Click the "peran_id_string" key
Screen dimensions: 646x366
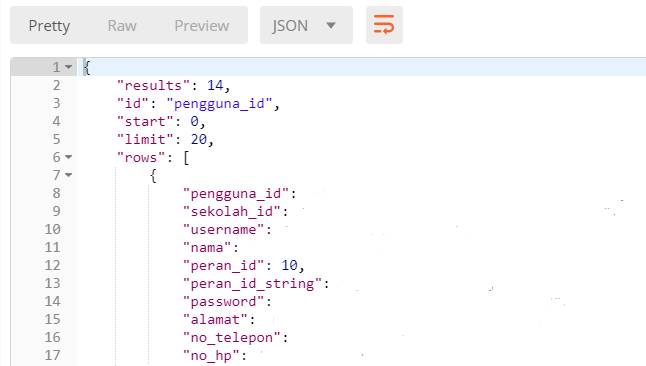252,284
